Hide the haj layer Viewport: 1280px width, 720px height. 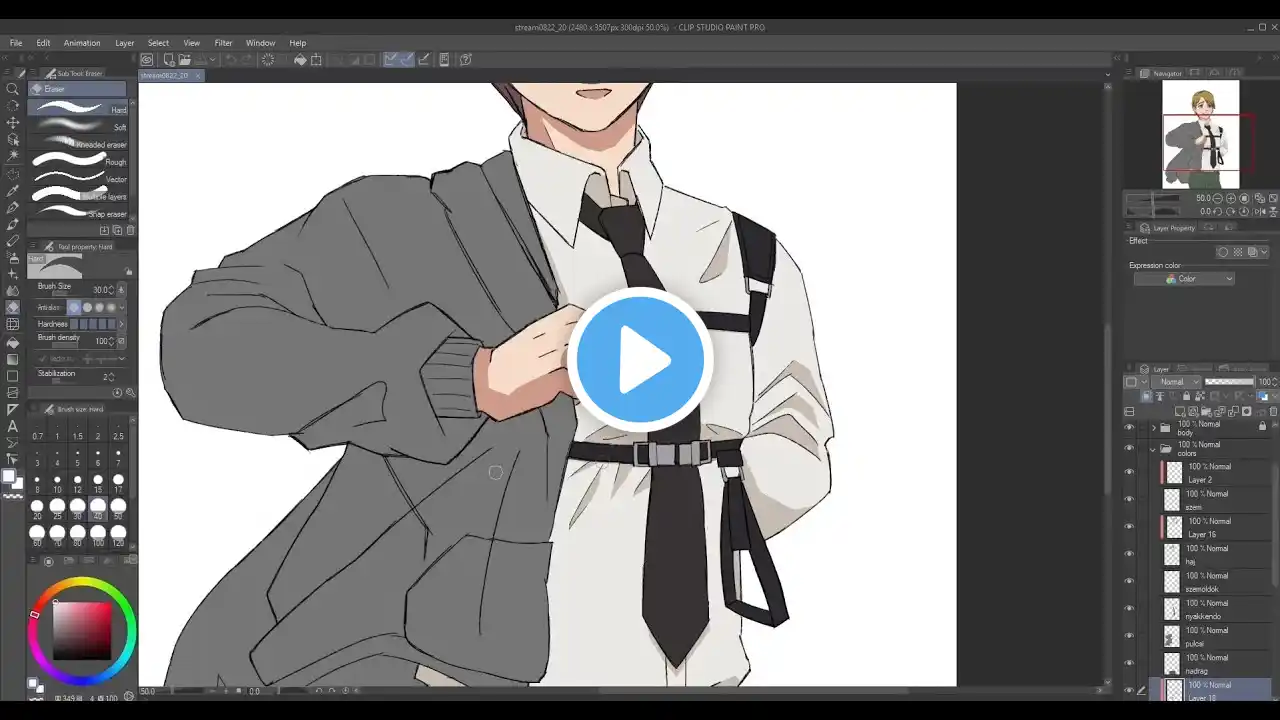tap(1129, 555)
